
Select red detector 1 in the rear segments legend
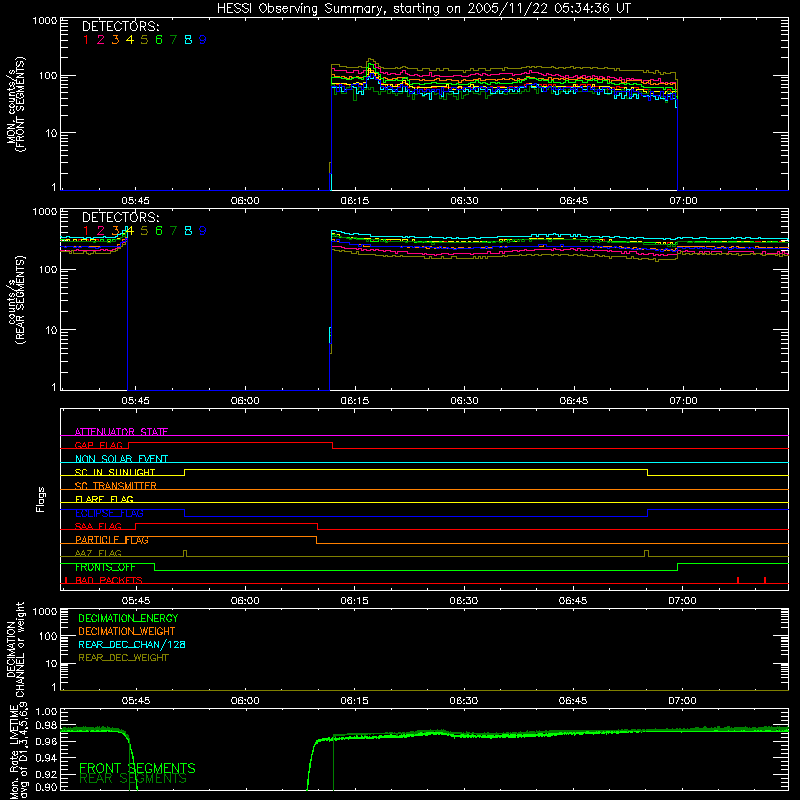[86, 231]
